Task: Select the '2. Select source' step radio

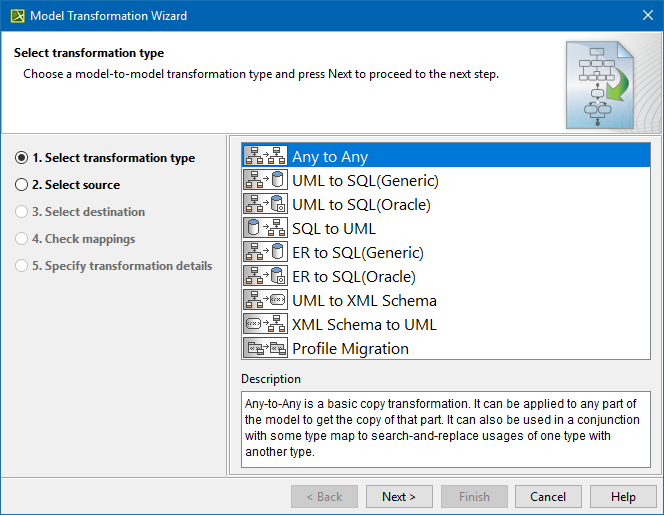Action: tap(22, 185)
